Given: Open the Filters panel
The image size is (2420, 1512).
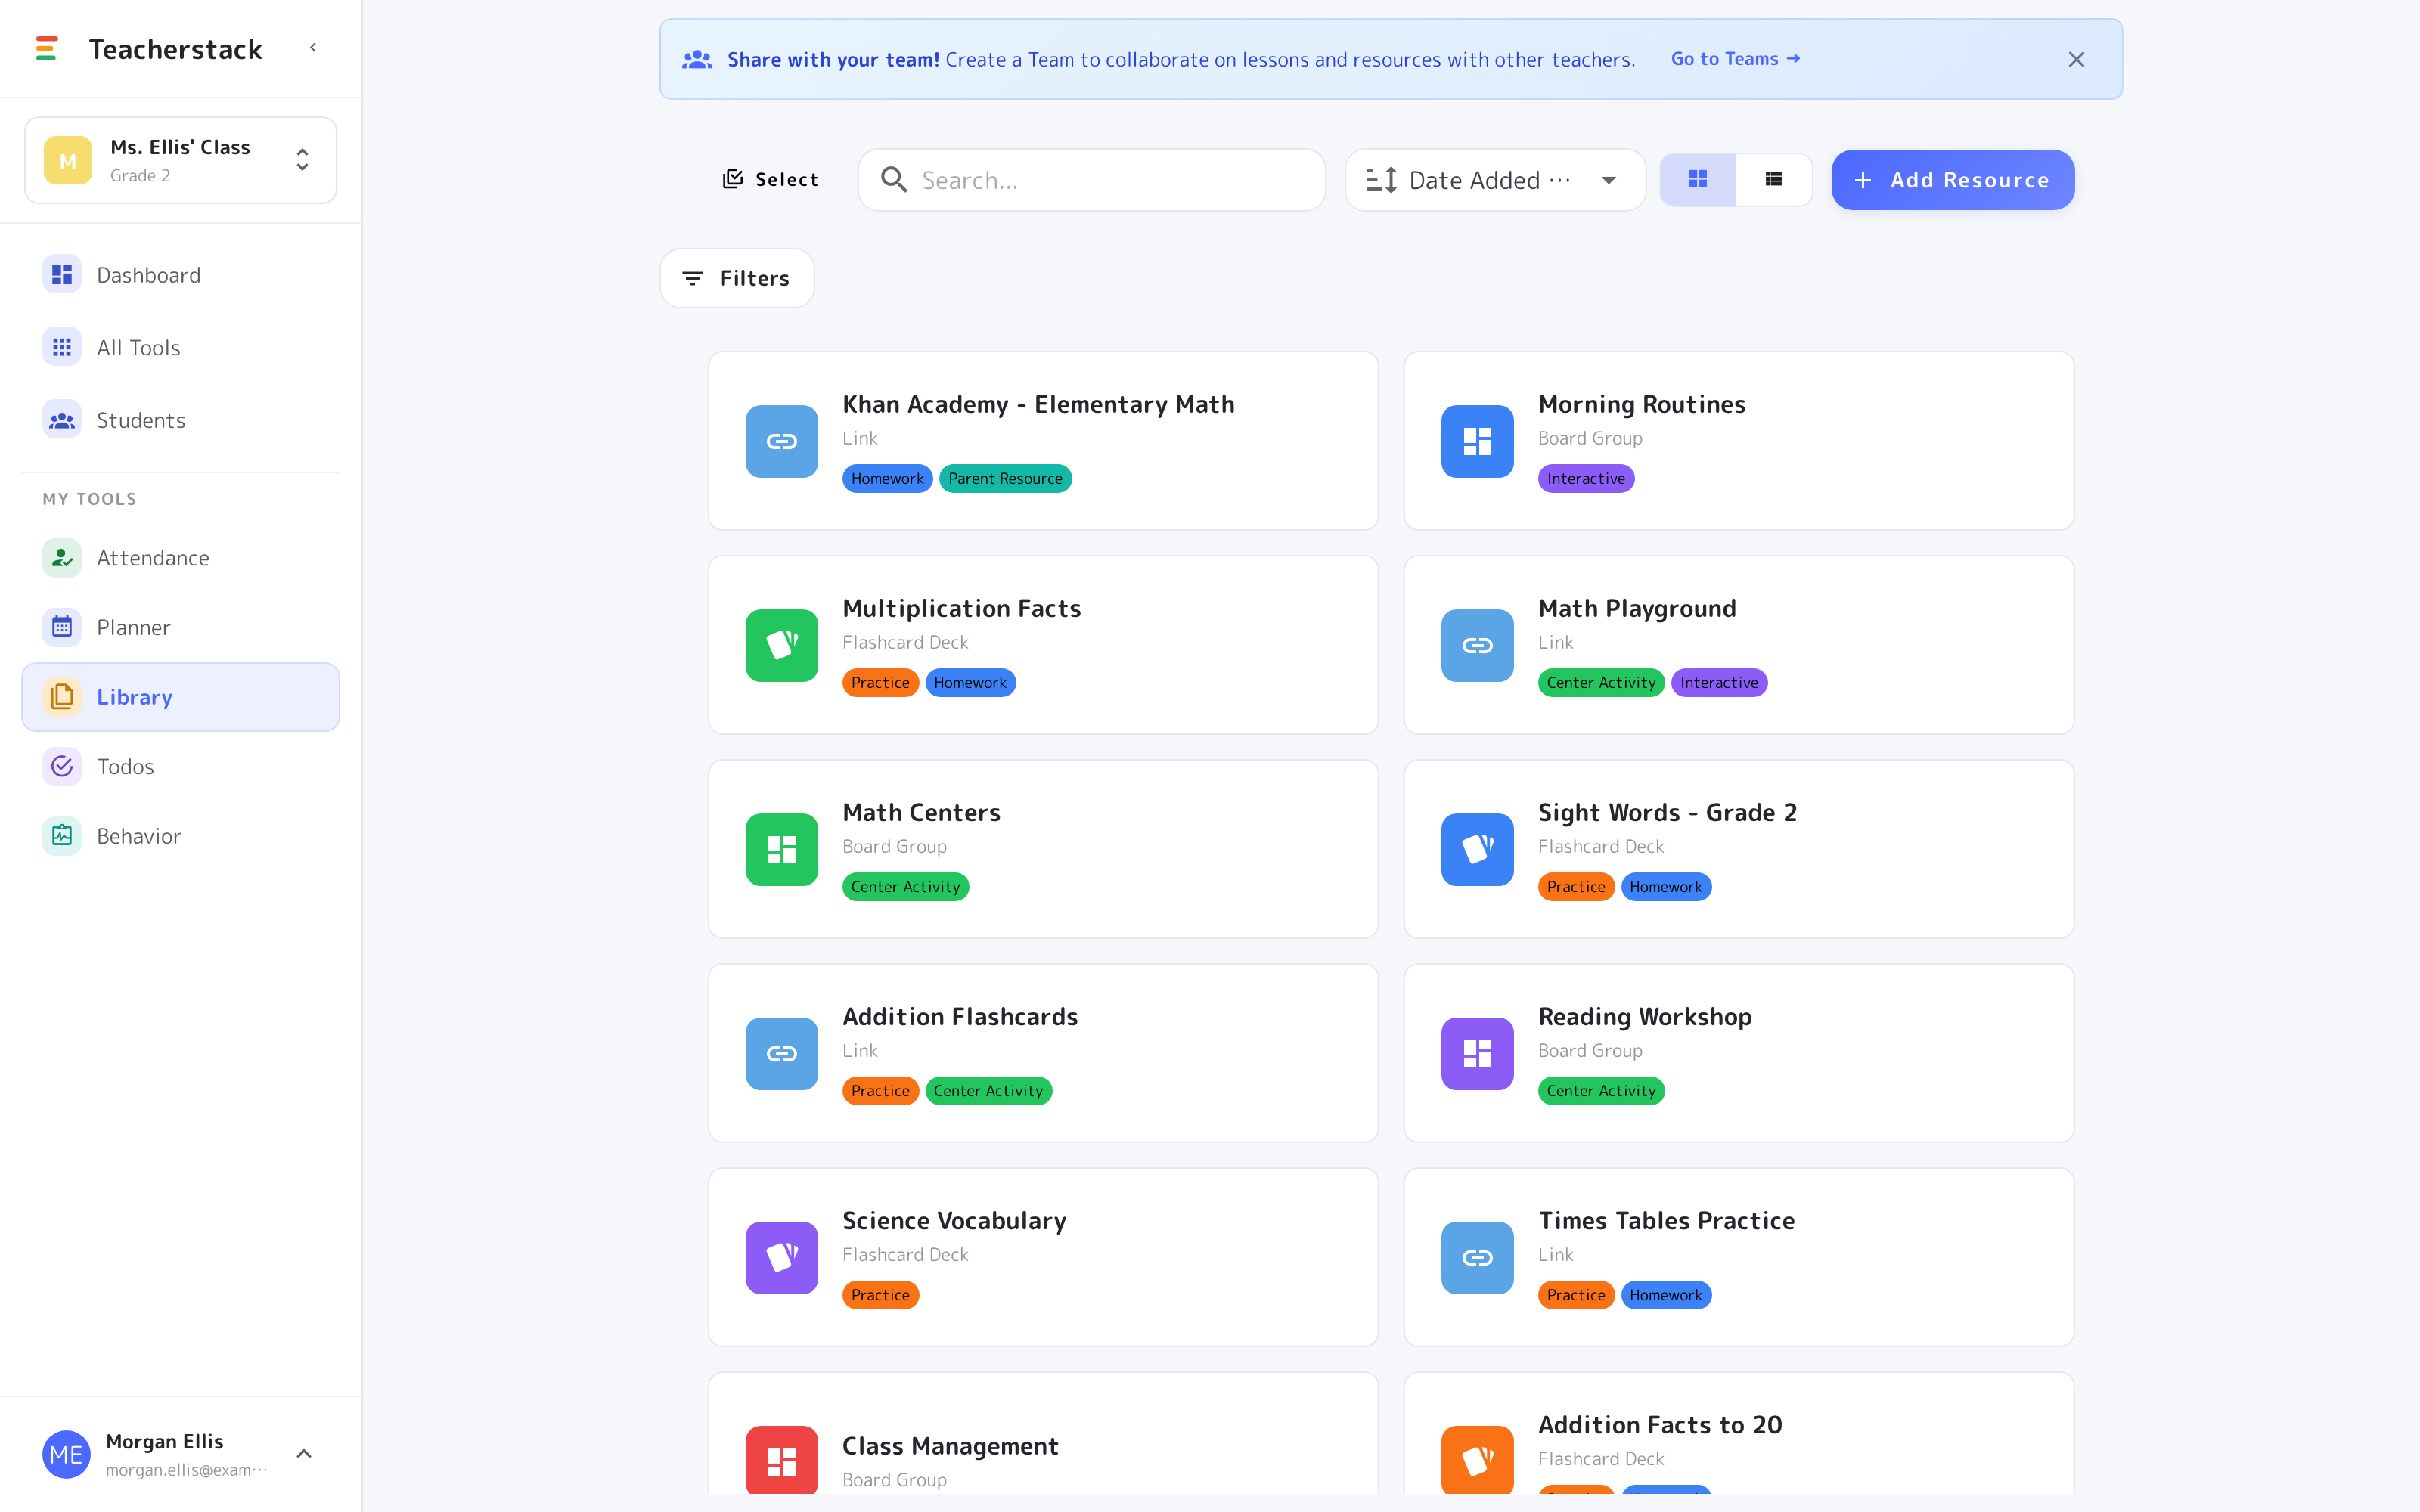Looking at the screenshot, I should [x=737, y=278].
